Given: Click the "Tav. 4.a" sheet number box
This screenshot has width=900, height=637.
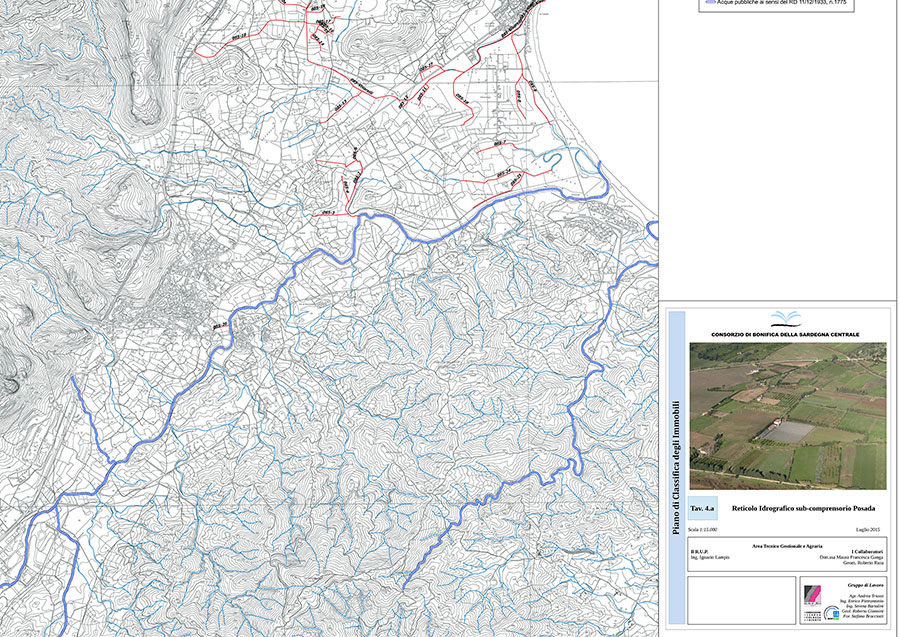Looking at the screenshot, I should point(703,508).
